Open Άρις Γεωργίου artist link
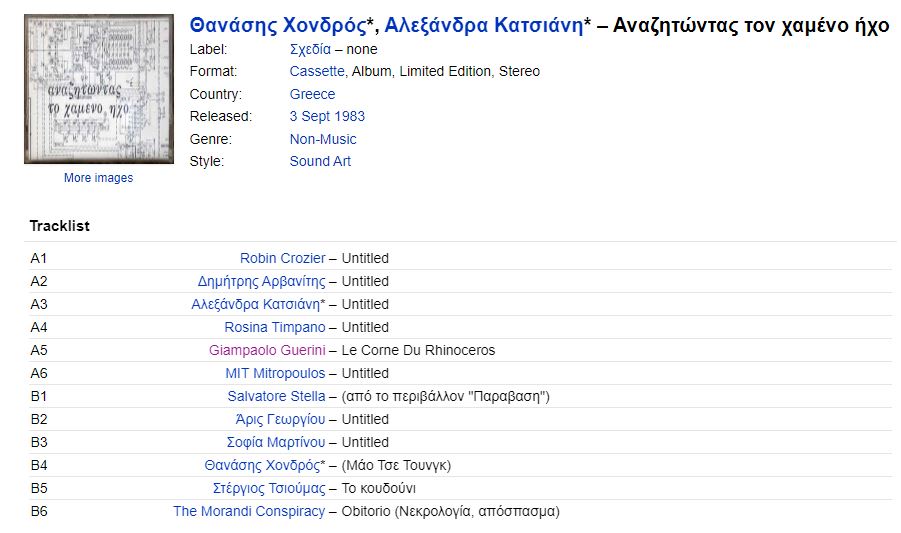 [x=280, y=419]
